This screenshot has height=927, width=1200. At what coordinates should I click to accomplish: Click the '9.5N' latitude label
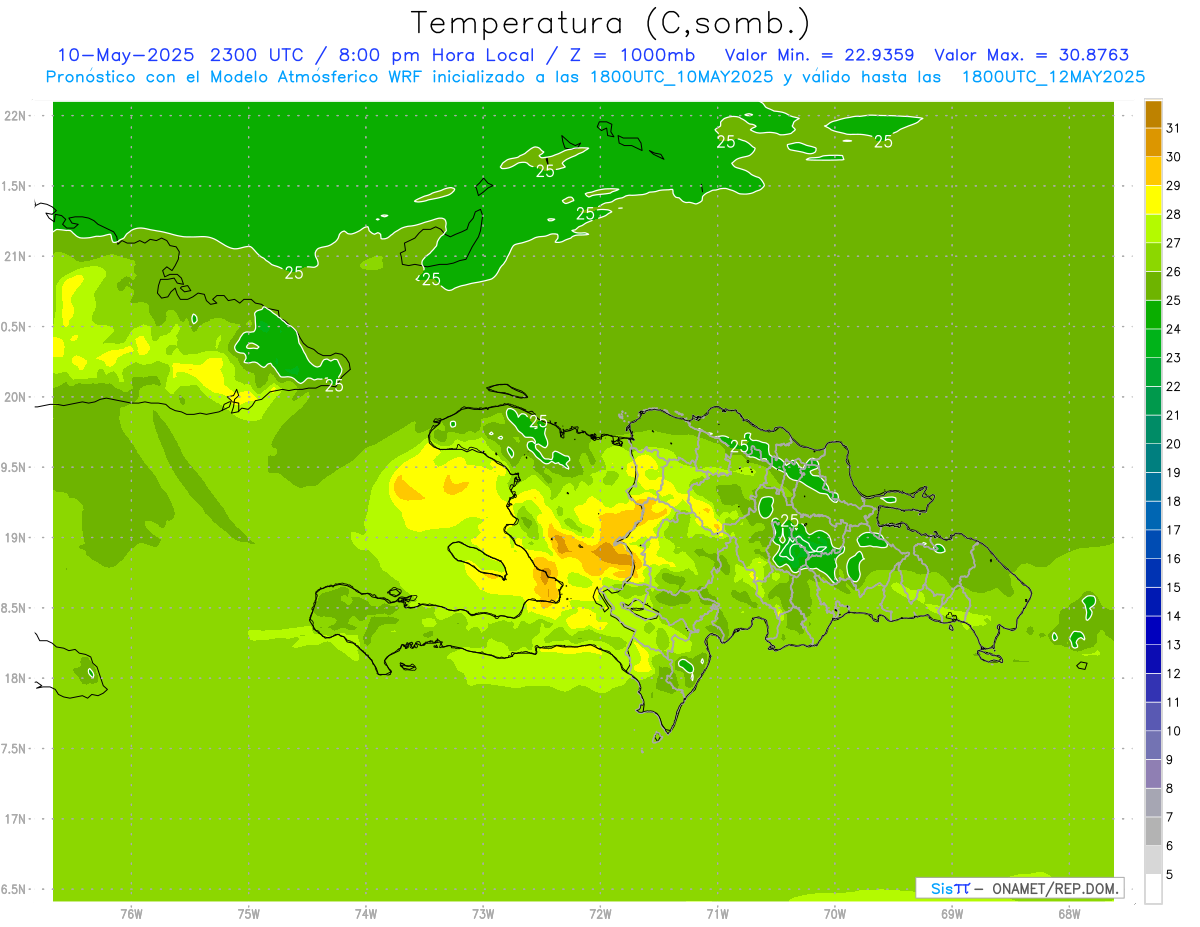[15, 468]
